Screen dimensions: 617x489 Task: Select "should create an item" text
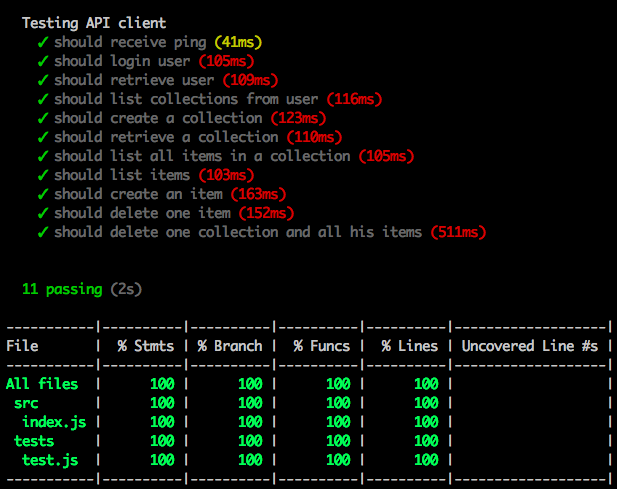pyautogui.click(x=138, y=194)
